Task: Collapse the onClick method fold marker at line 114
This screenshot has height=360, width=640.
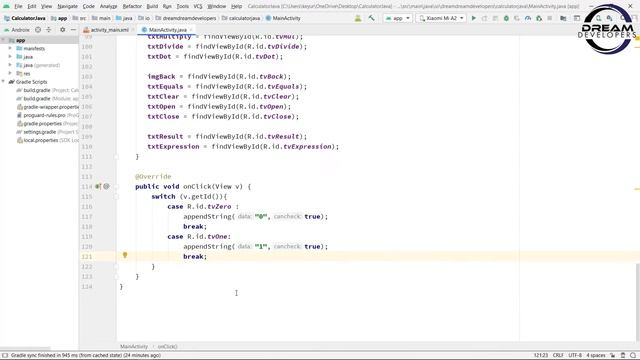Action: (x=116, y=187)
